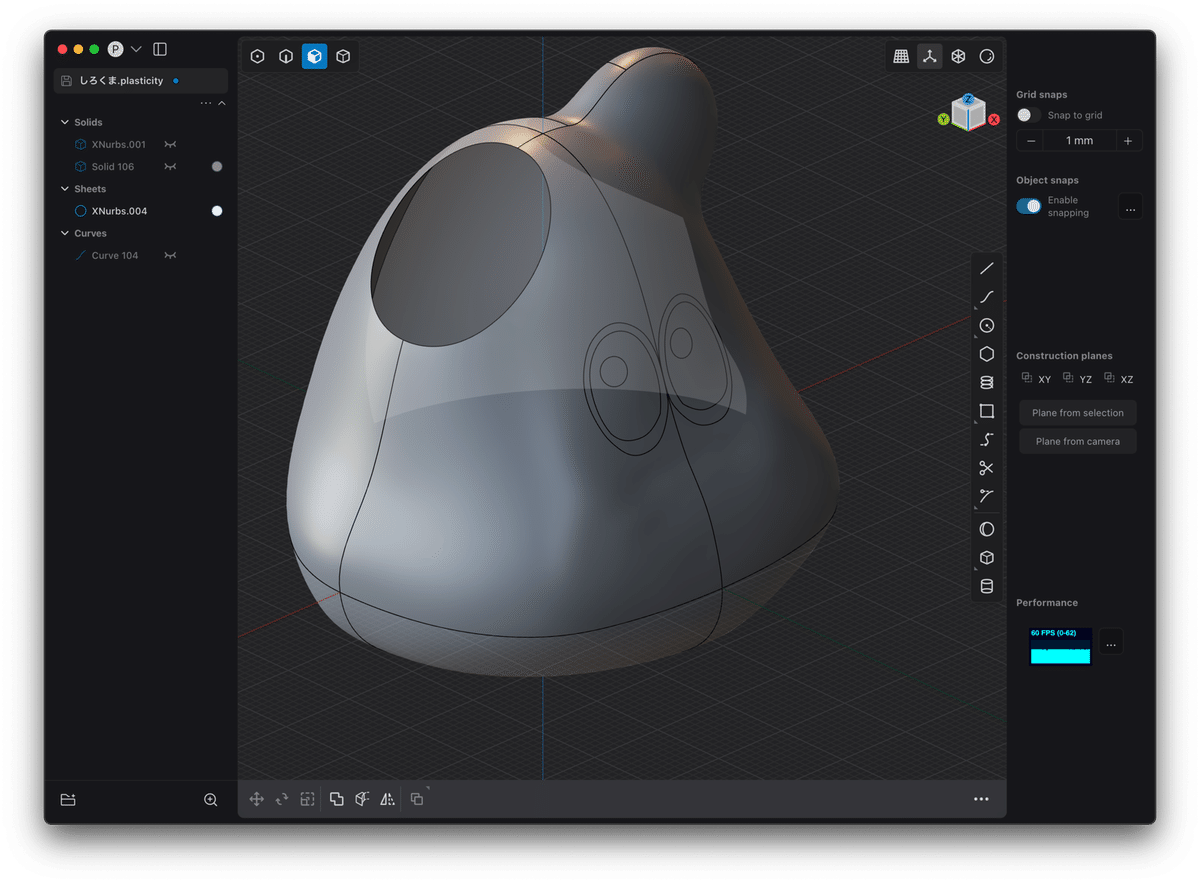
Task: Show the hidden Solid 106 object
Action: click(170, 167)
